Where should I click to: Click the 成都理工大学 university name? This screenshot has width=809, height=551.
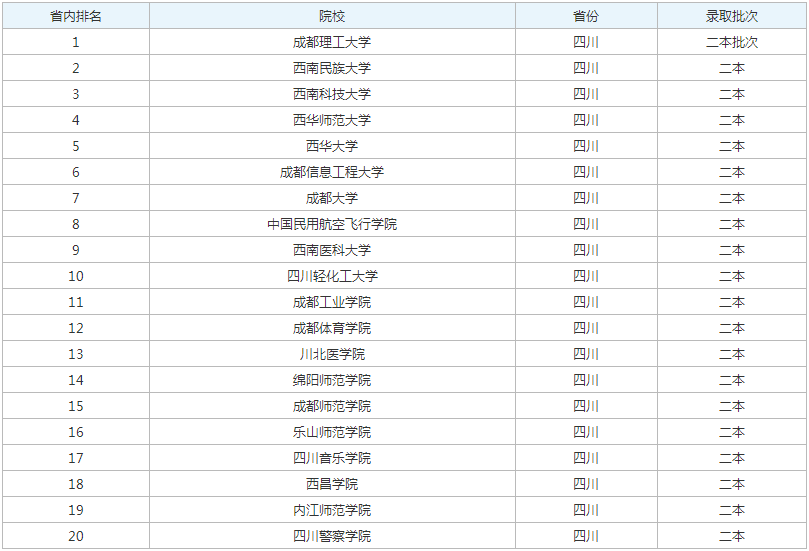331,42
